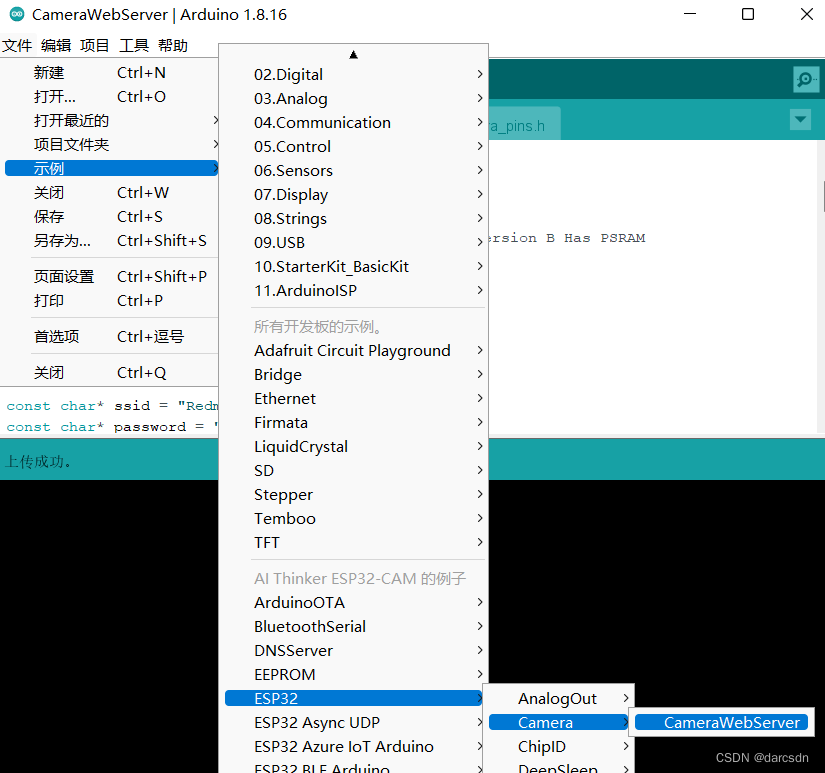Screen dimensions: 825x773
Task: Open BluetoothSerial examples submenu
Action: click(x=354, y=627)
